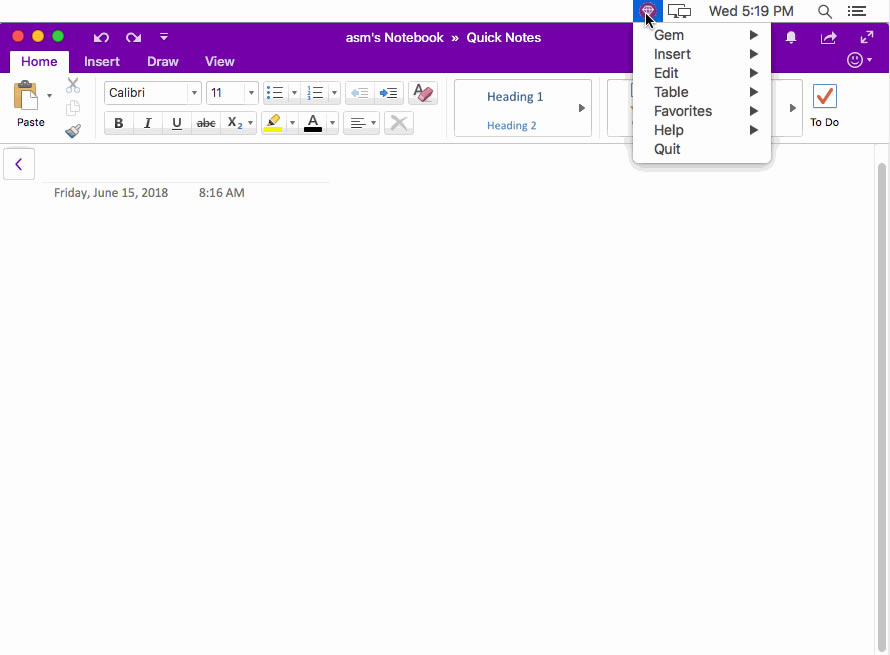
Task: Apply the Heading 1 style
Action: 515,97
